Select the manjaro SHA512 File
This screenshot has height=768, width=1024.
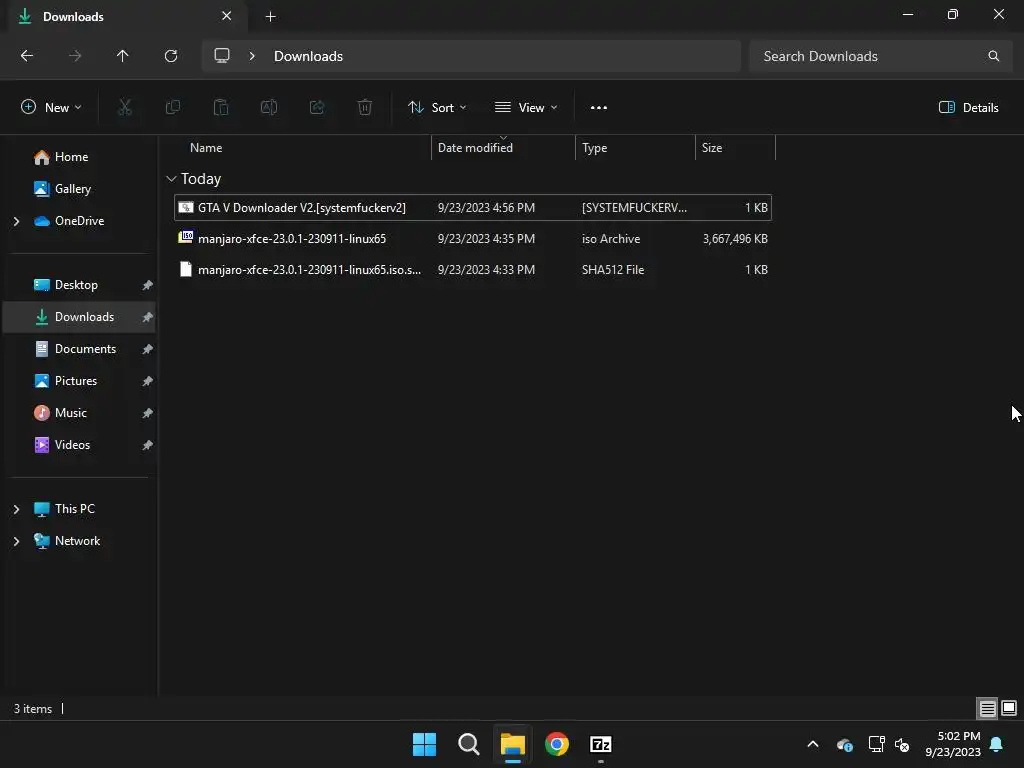473,270
